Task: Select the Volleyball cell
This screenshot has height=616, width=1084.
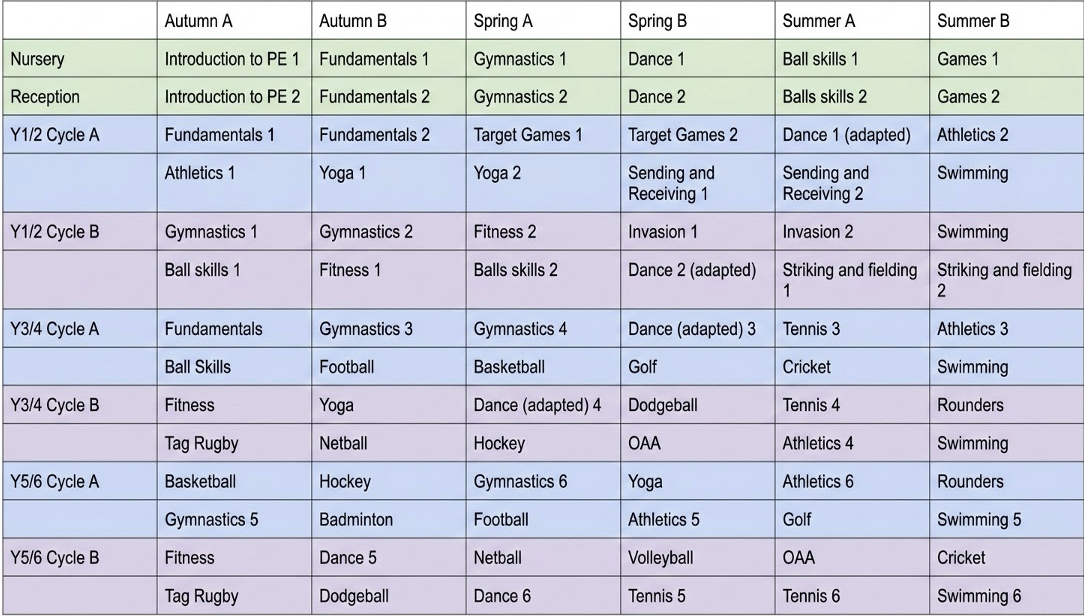Action: (698, 557)
